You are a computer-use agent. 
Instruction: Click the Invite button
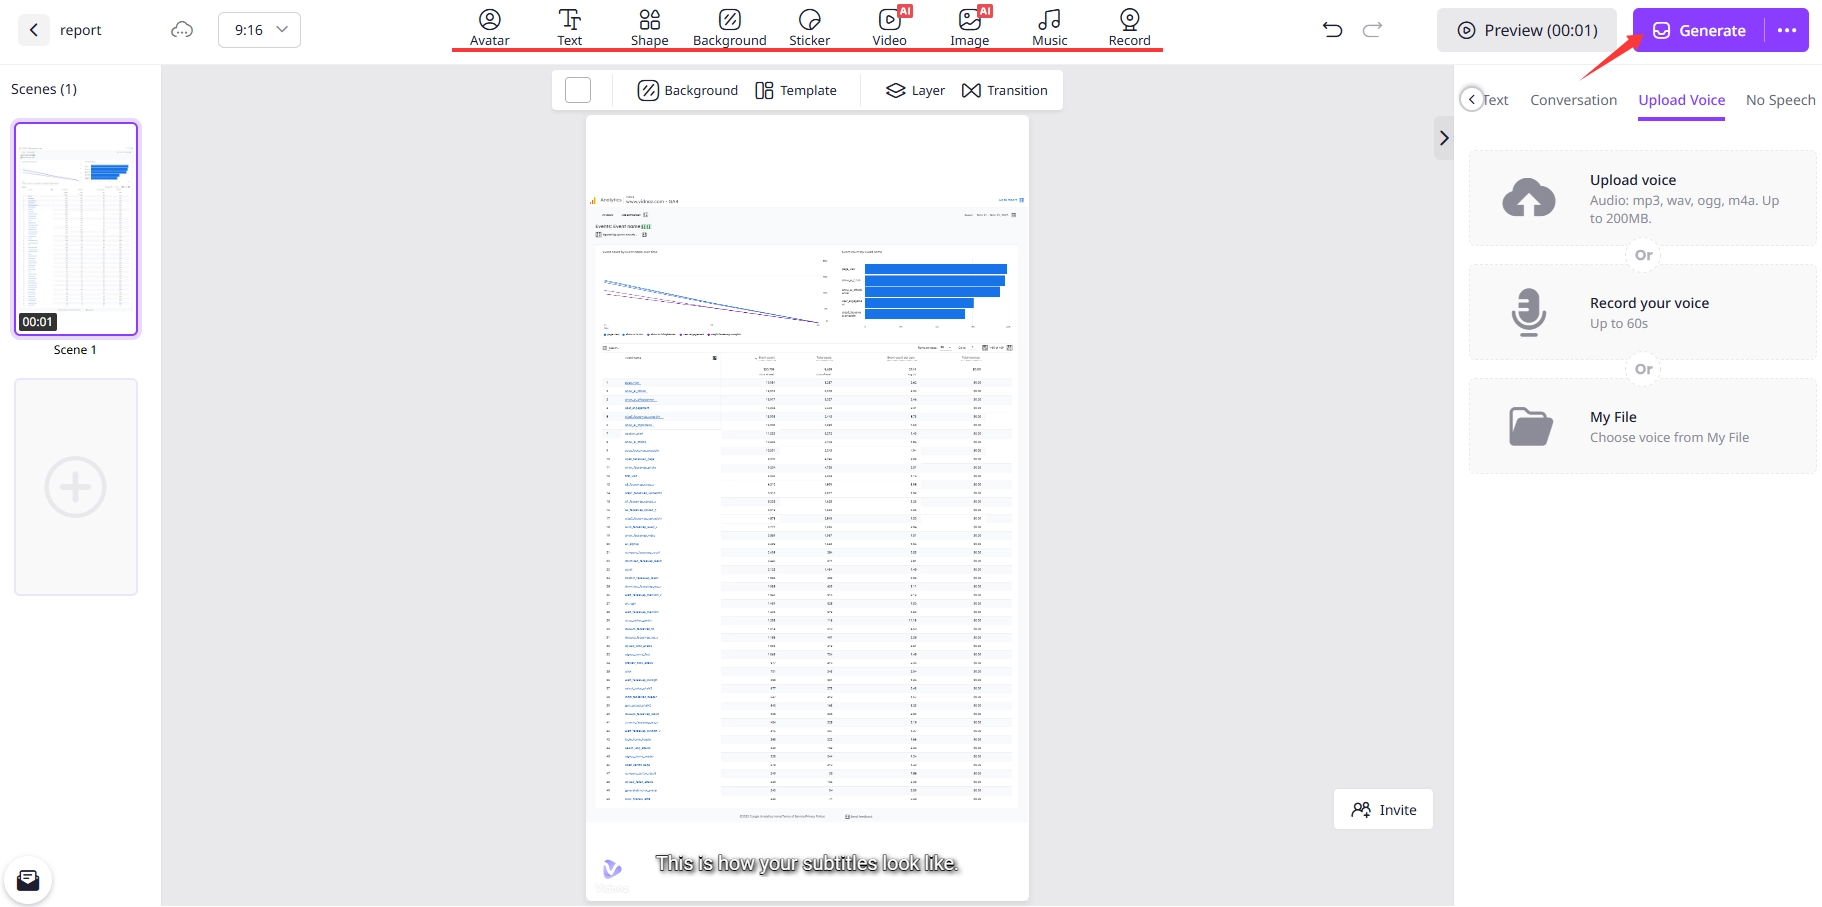coord(1383,810)
